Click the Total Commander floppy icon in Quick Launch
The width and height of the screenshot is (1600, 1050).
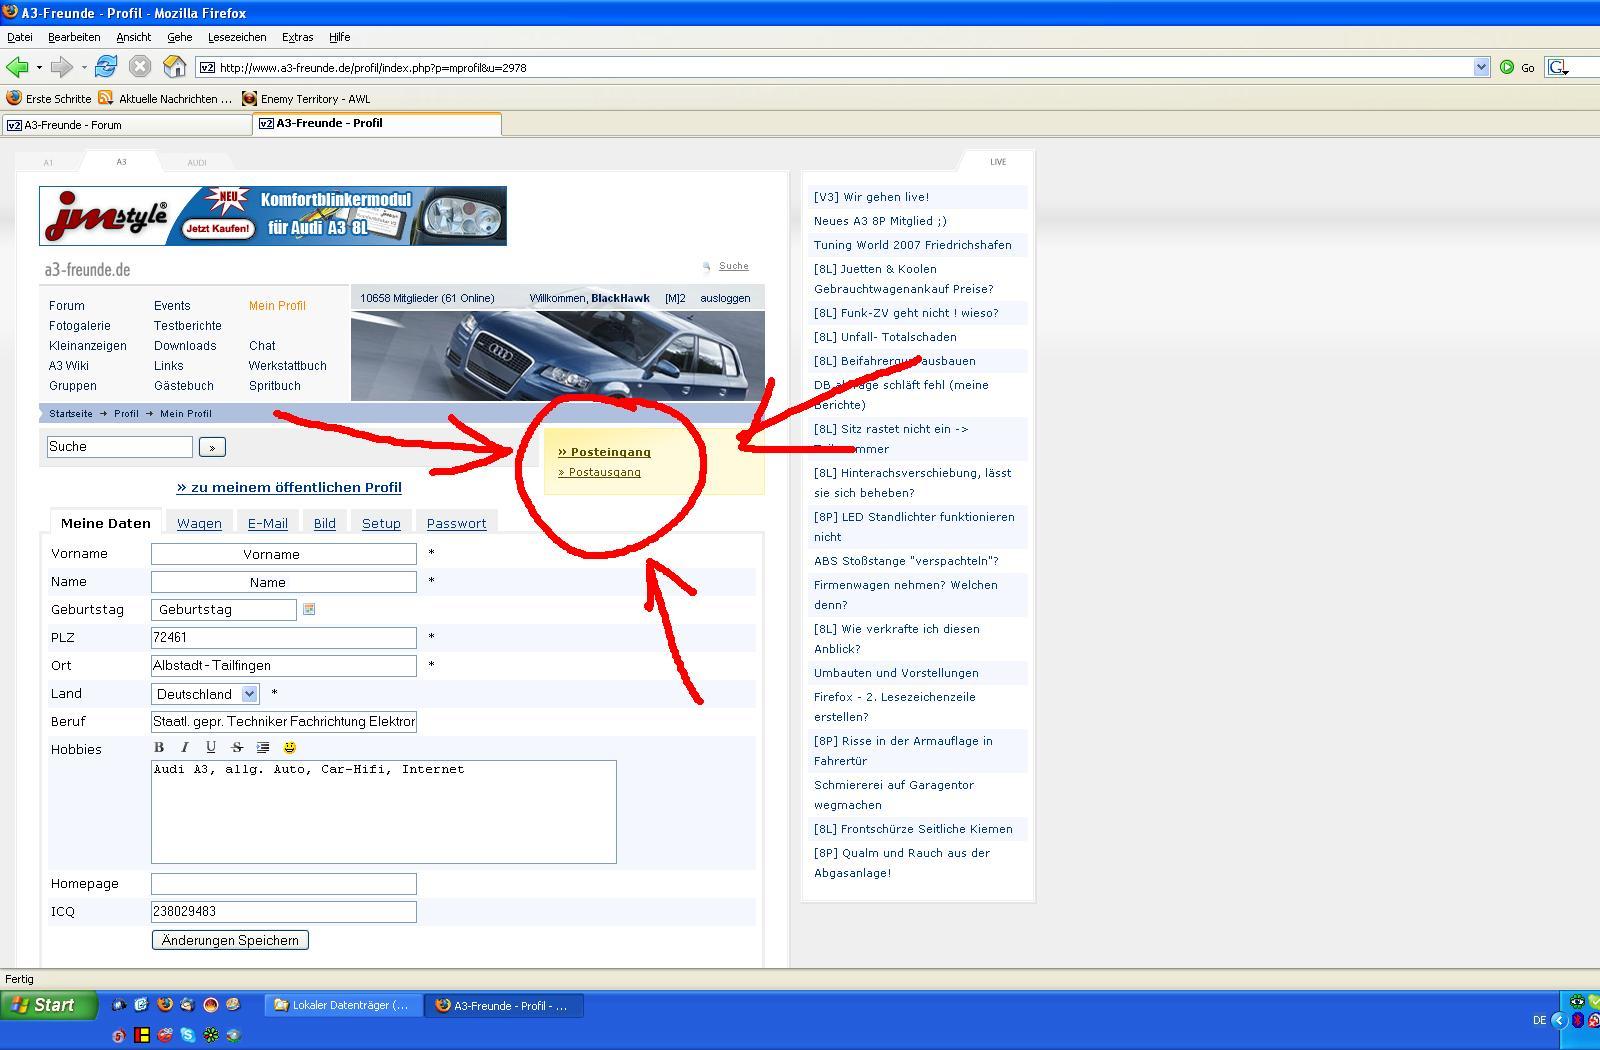click(142, 1035)
